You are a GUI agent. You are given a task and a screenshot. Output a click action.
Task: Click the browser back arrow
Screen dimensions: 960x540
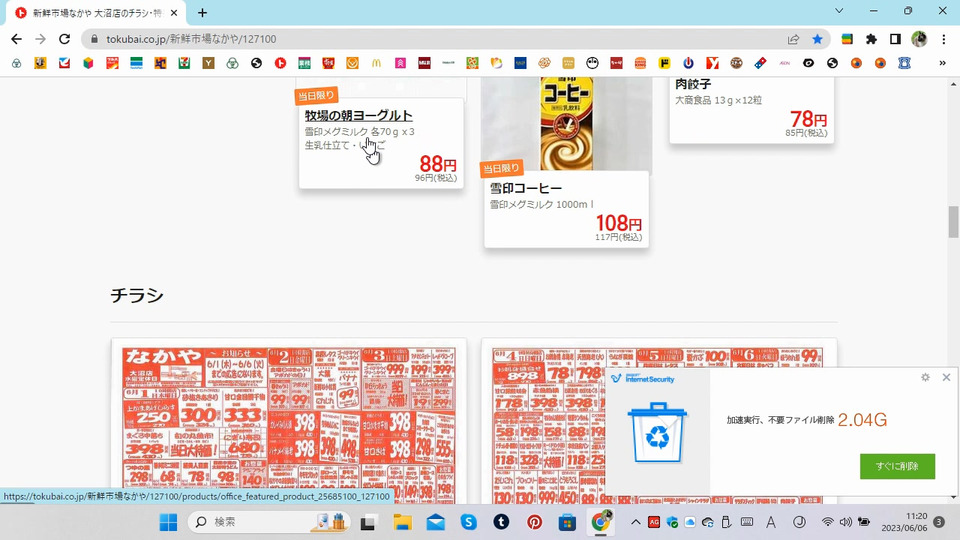tap(17, 39)
